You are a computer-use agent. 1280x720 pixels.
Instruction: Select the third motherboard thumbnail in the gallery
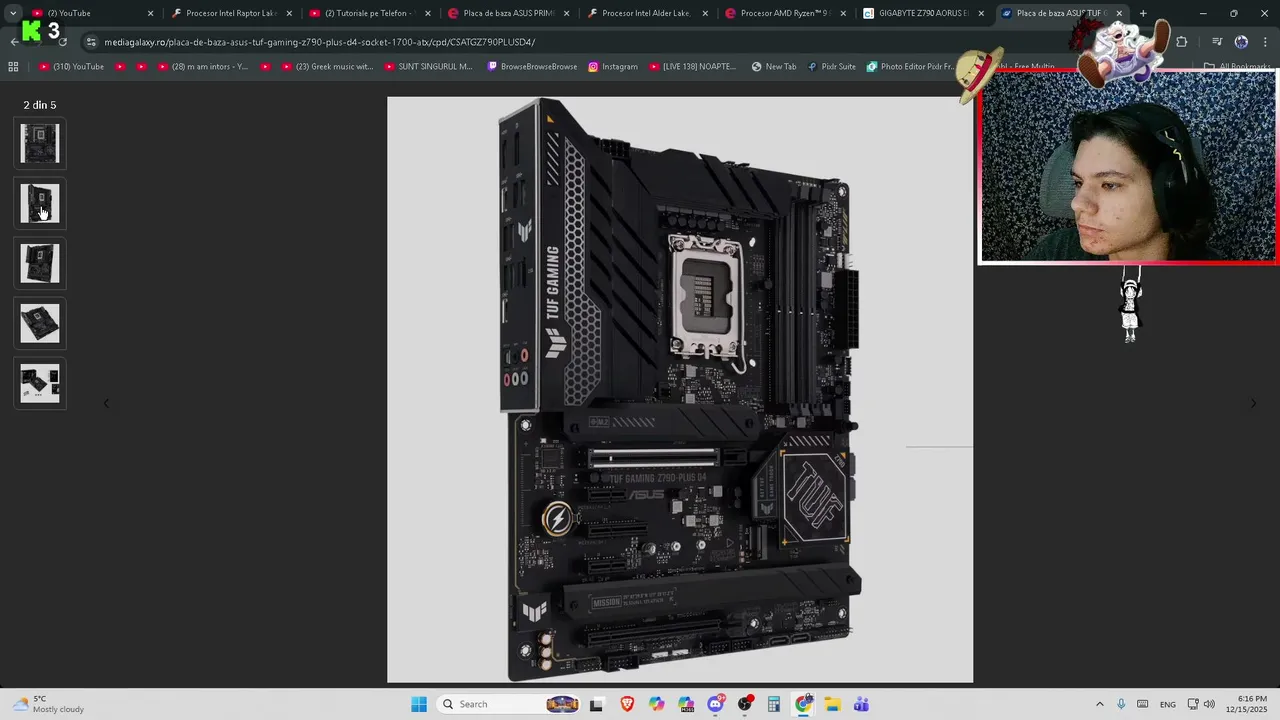click(x=40, y=264)
